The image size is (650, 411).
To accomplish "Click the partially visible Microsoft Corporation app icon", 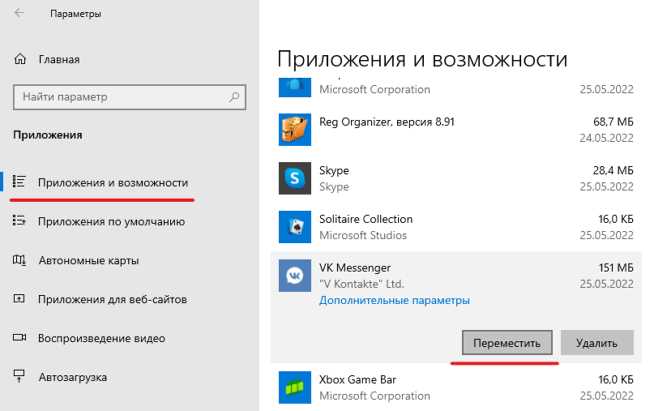I will (295, 88).
